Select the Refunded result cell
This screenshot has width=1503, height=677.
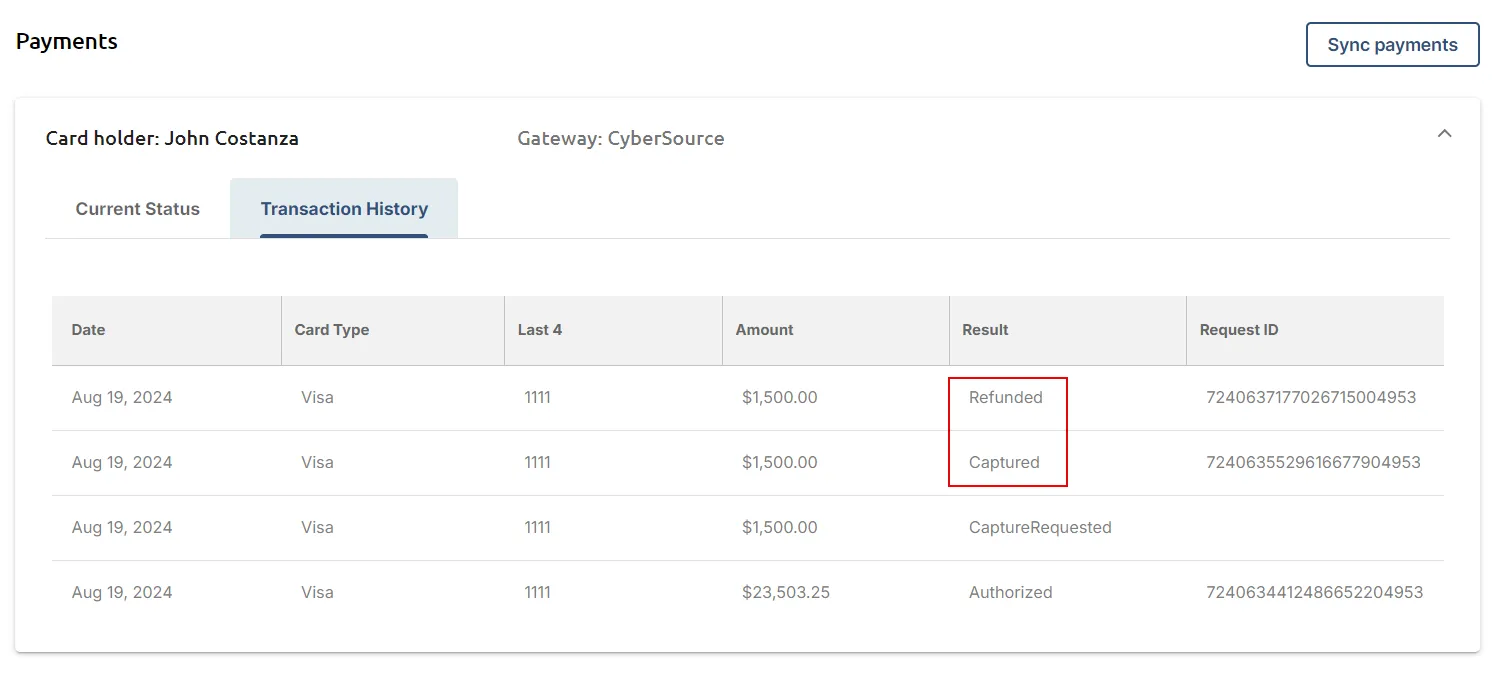(1006, 398)
